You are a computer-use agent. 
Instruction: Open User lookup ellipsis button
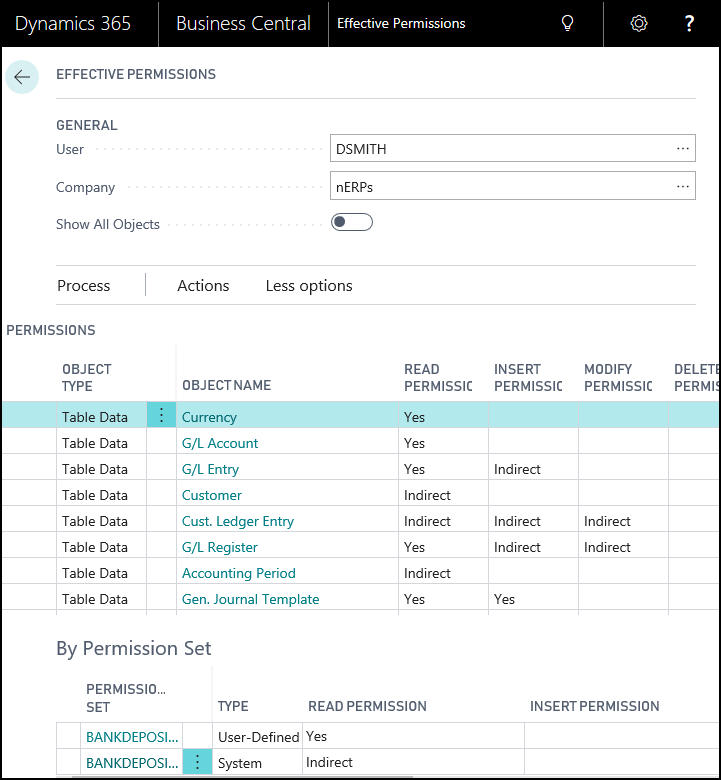click(683, 148)
